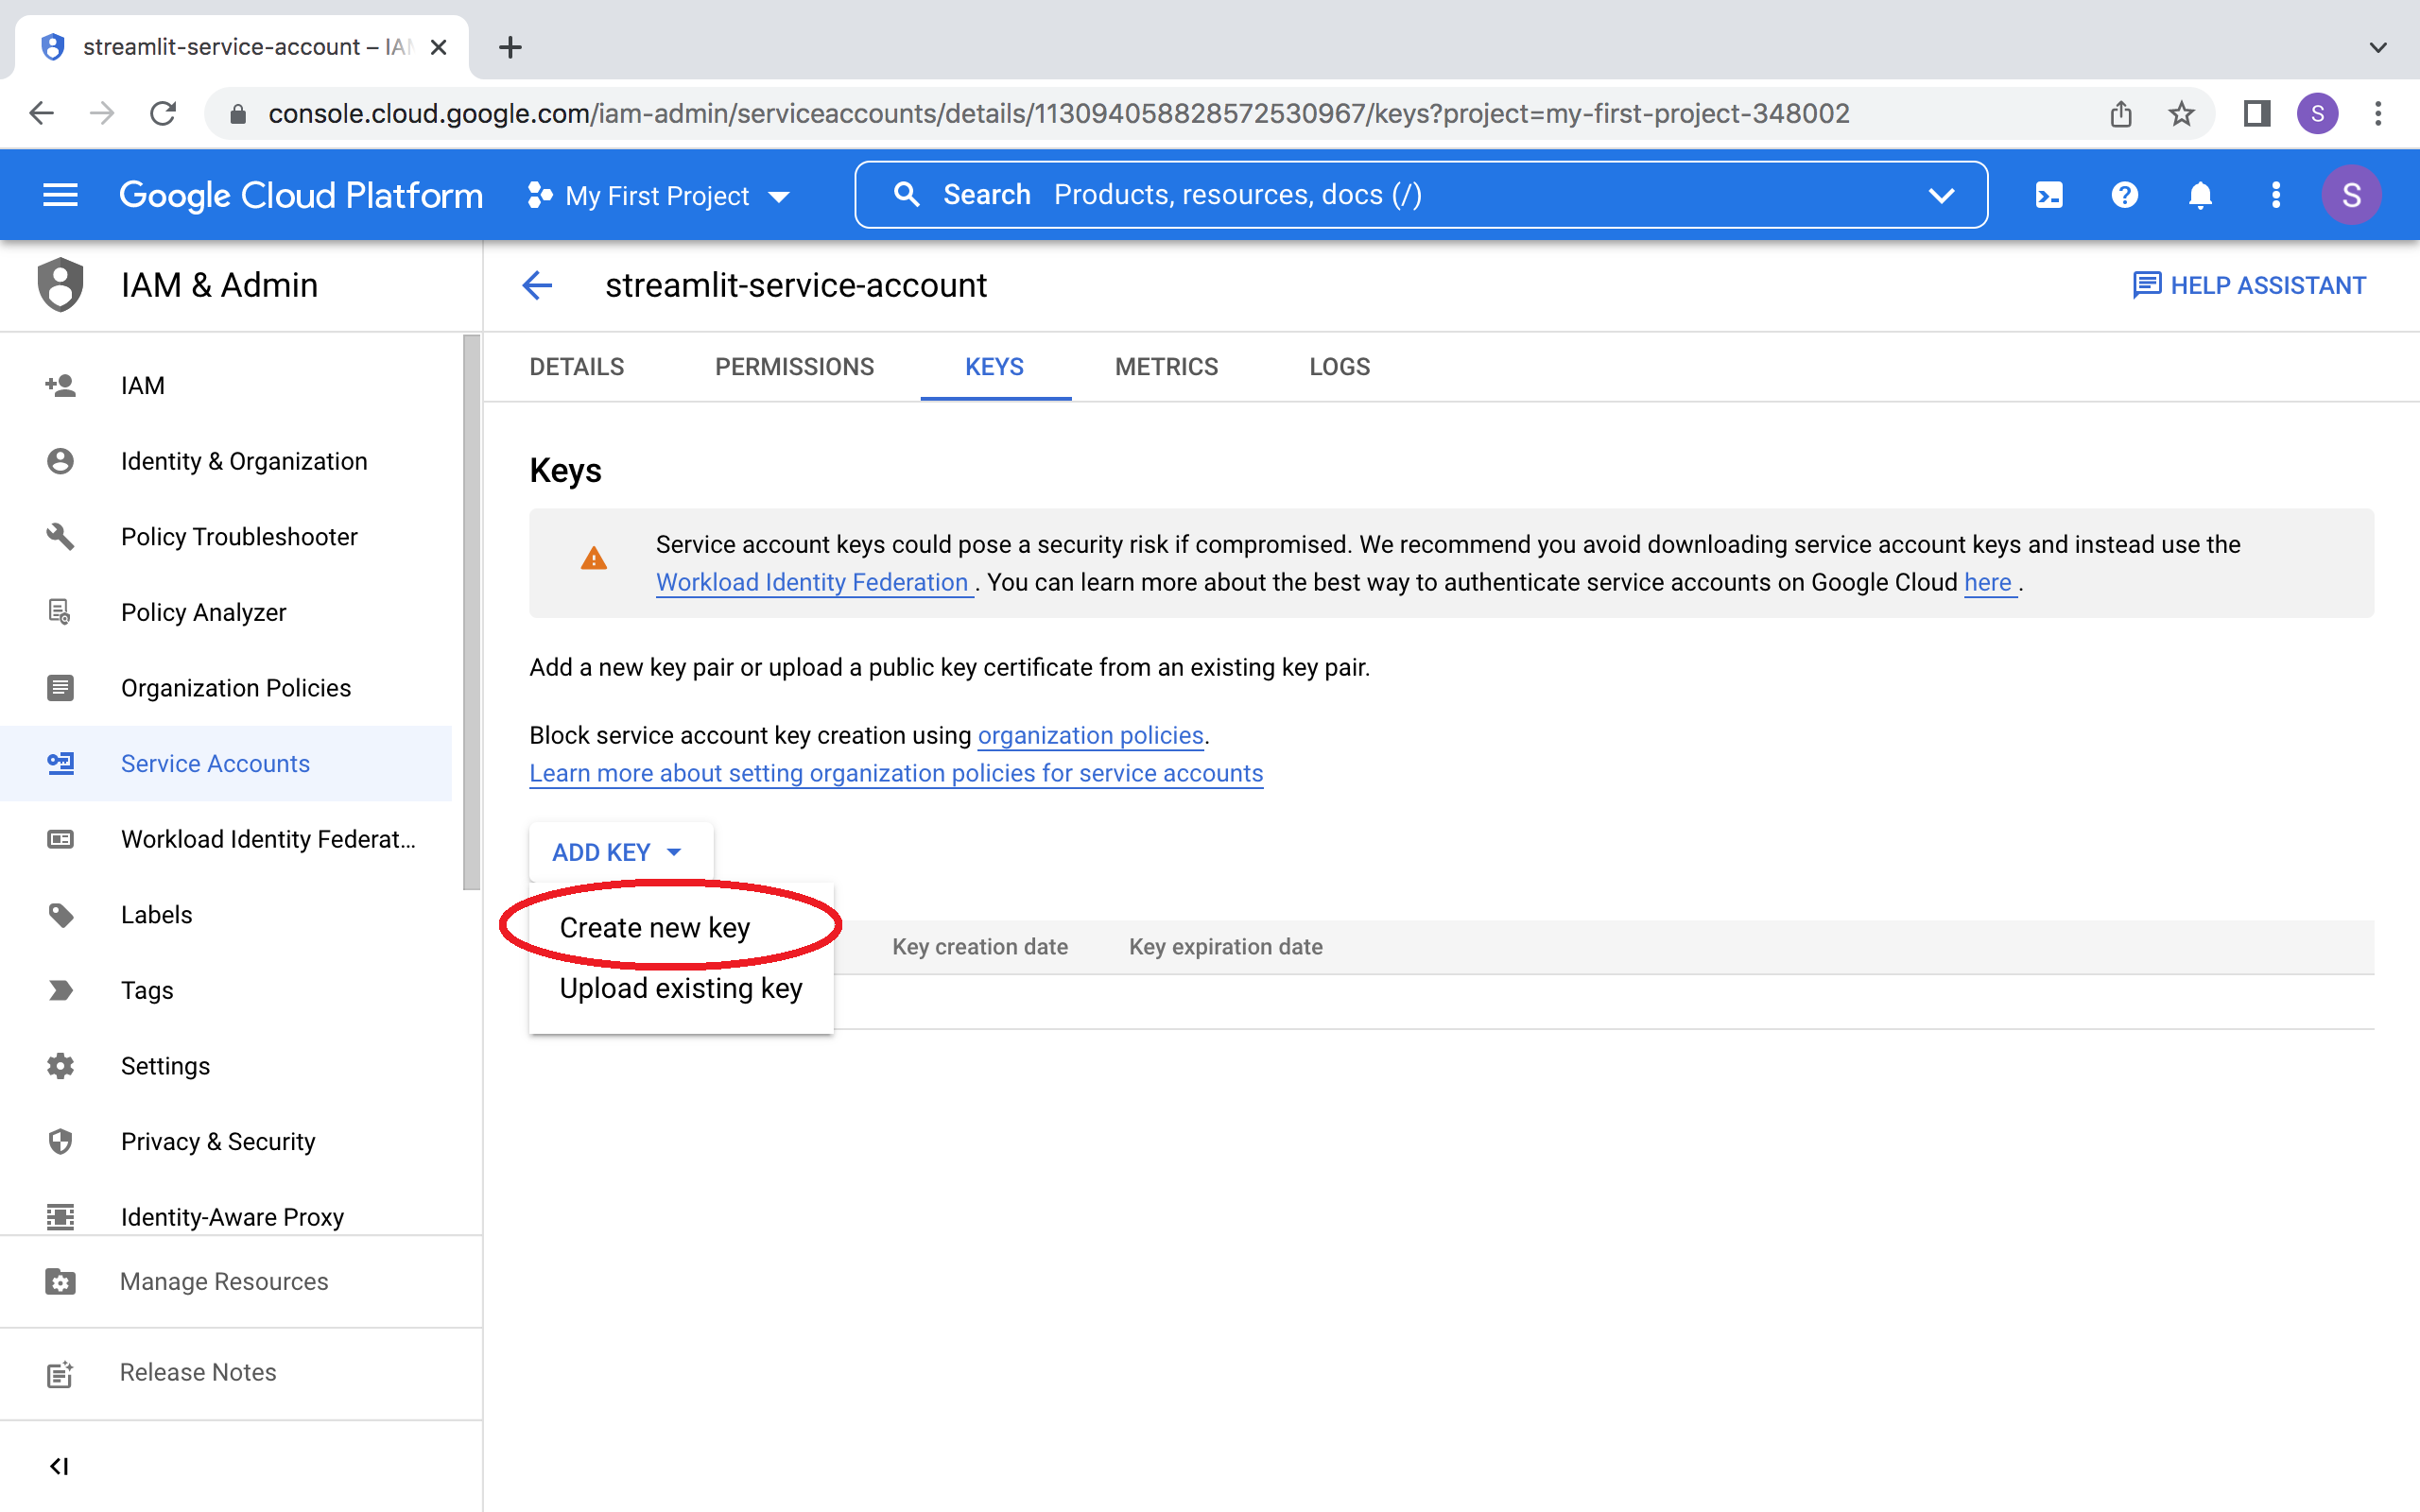Screen dimensions: 2420x1512
Task: Open the notifications bell
Action: pyautogui.click(x=2200, y=195)
